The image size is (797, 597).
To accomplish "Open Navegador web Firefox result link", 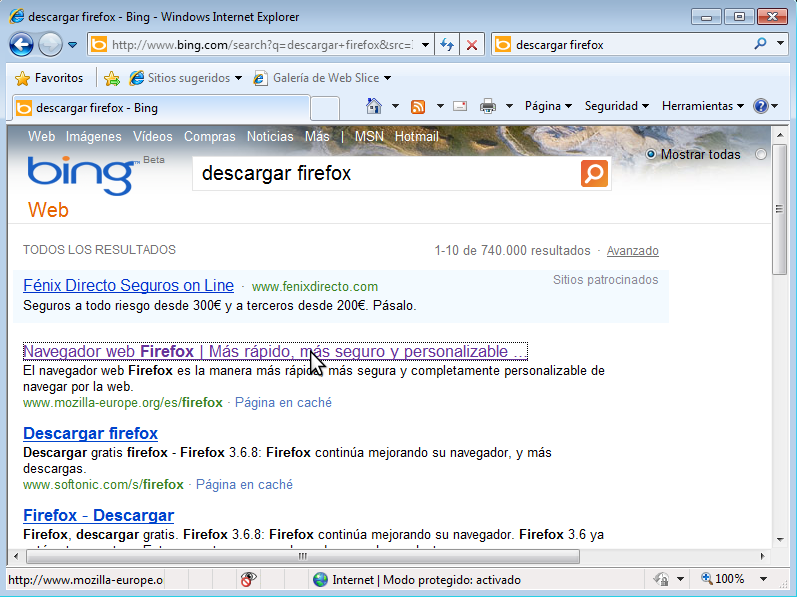I will (x=275, y=351).
